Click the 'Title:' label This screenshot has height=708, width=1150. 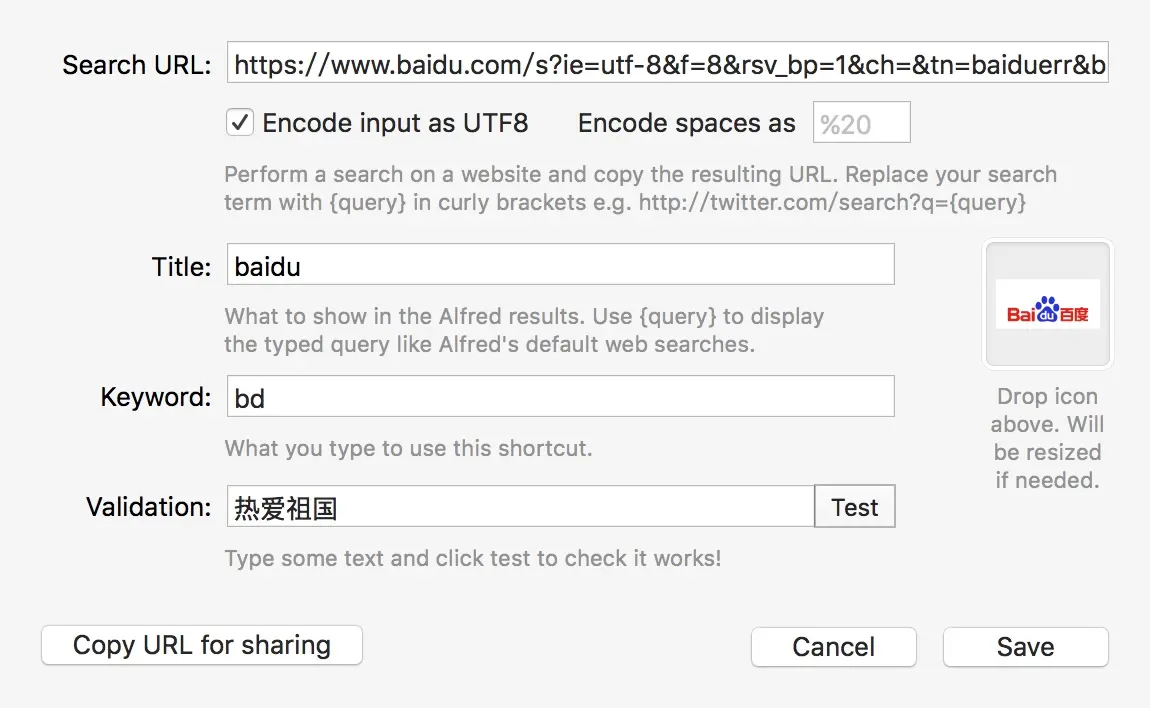click(x=181, y=267)
